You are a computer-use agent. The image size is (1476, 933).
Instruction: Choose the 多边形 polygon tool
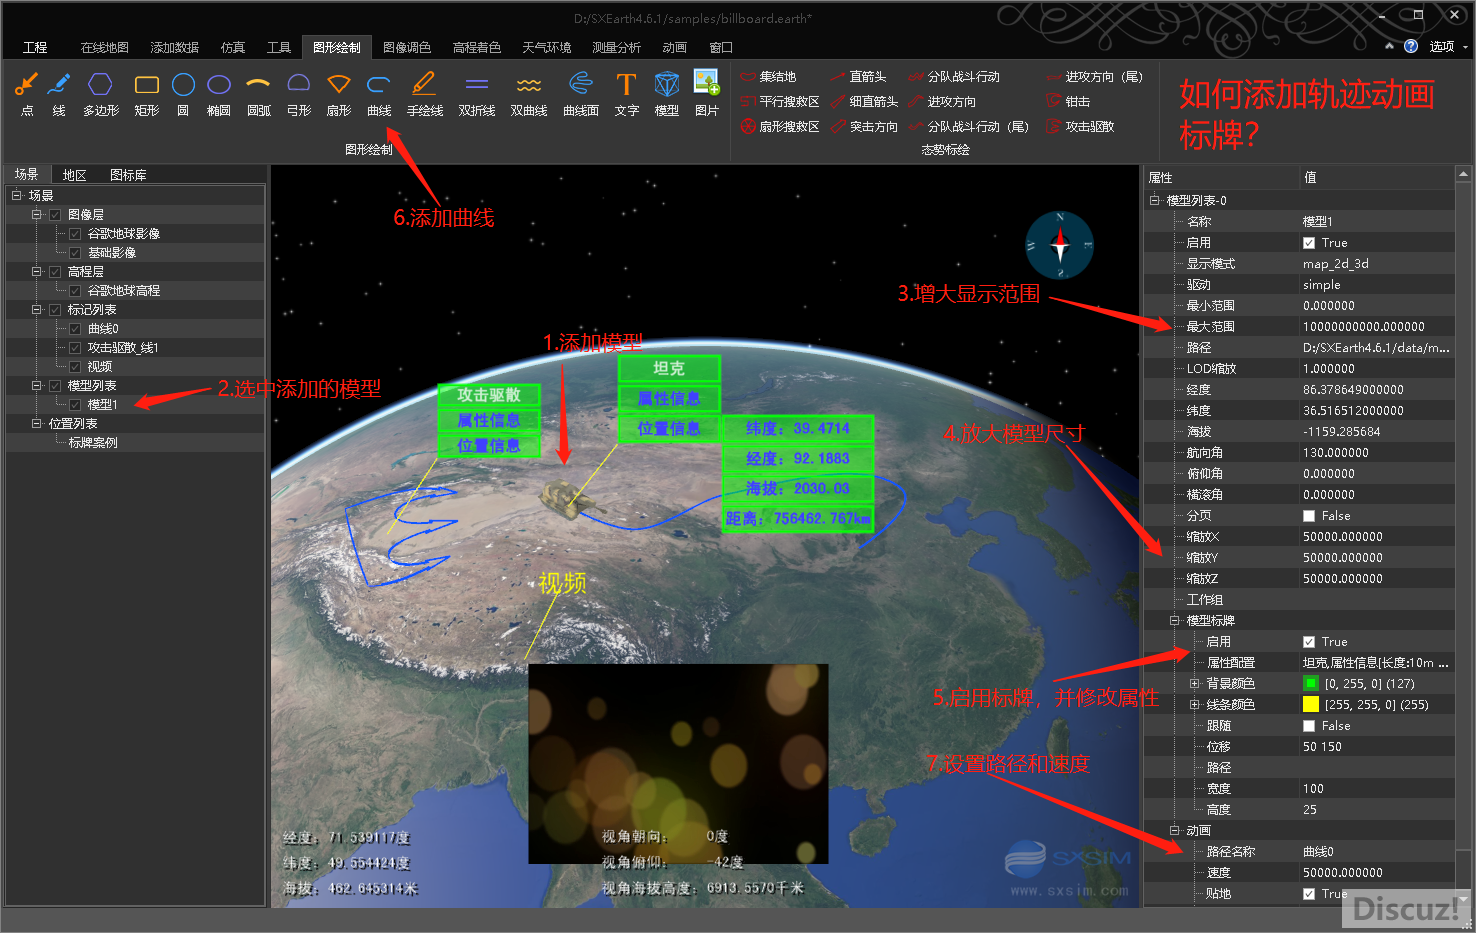pyautogui.click(x=100, y=93)
